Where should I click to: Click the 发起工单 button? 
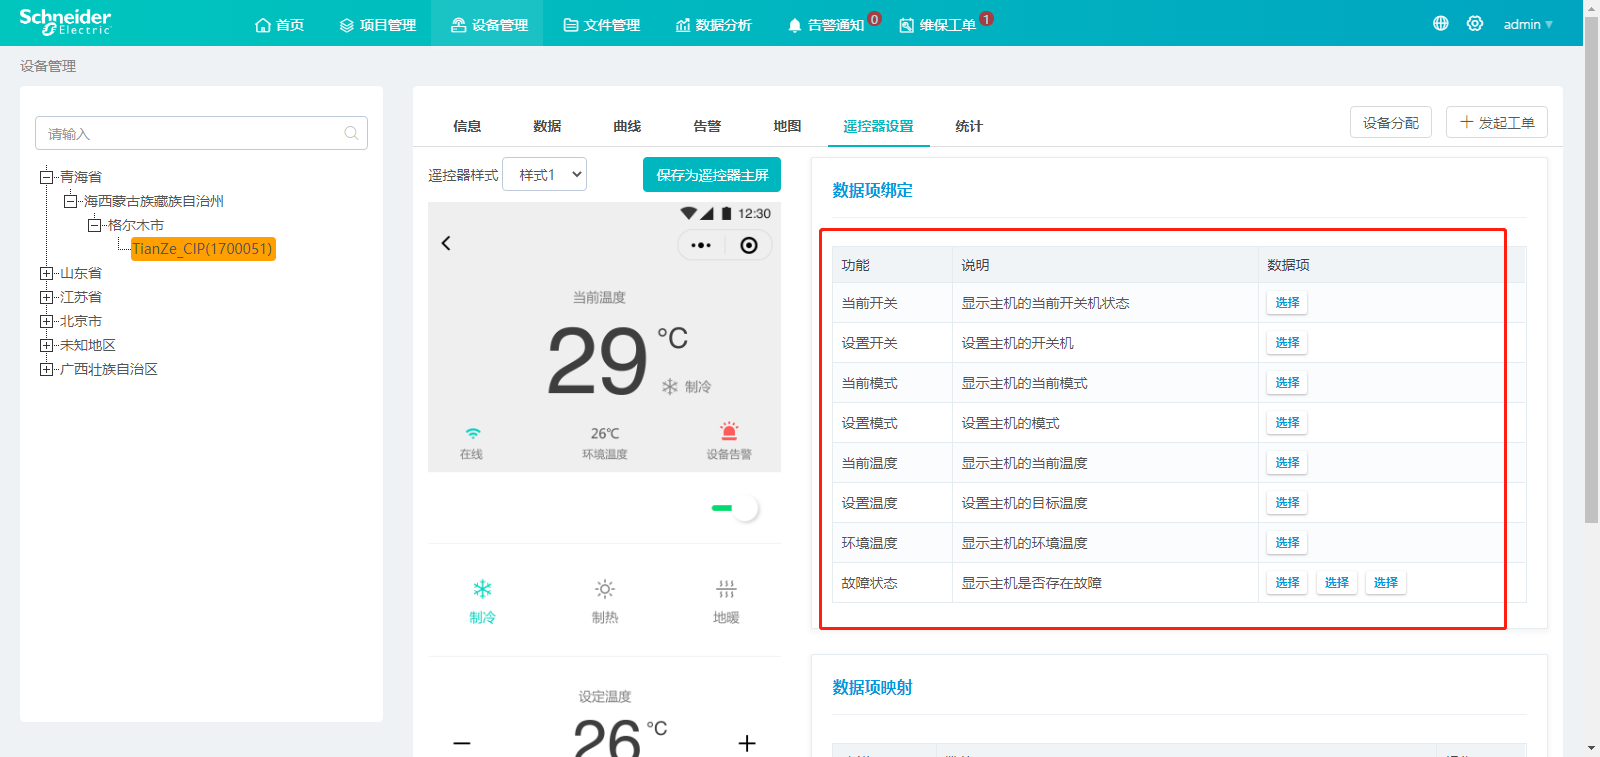tap(1497, 122)
